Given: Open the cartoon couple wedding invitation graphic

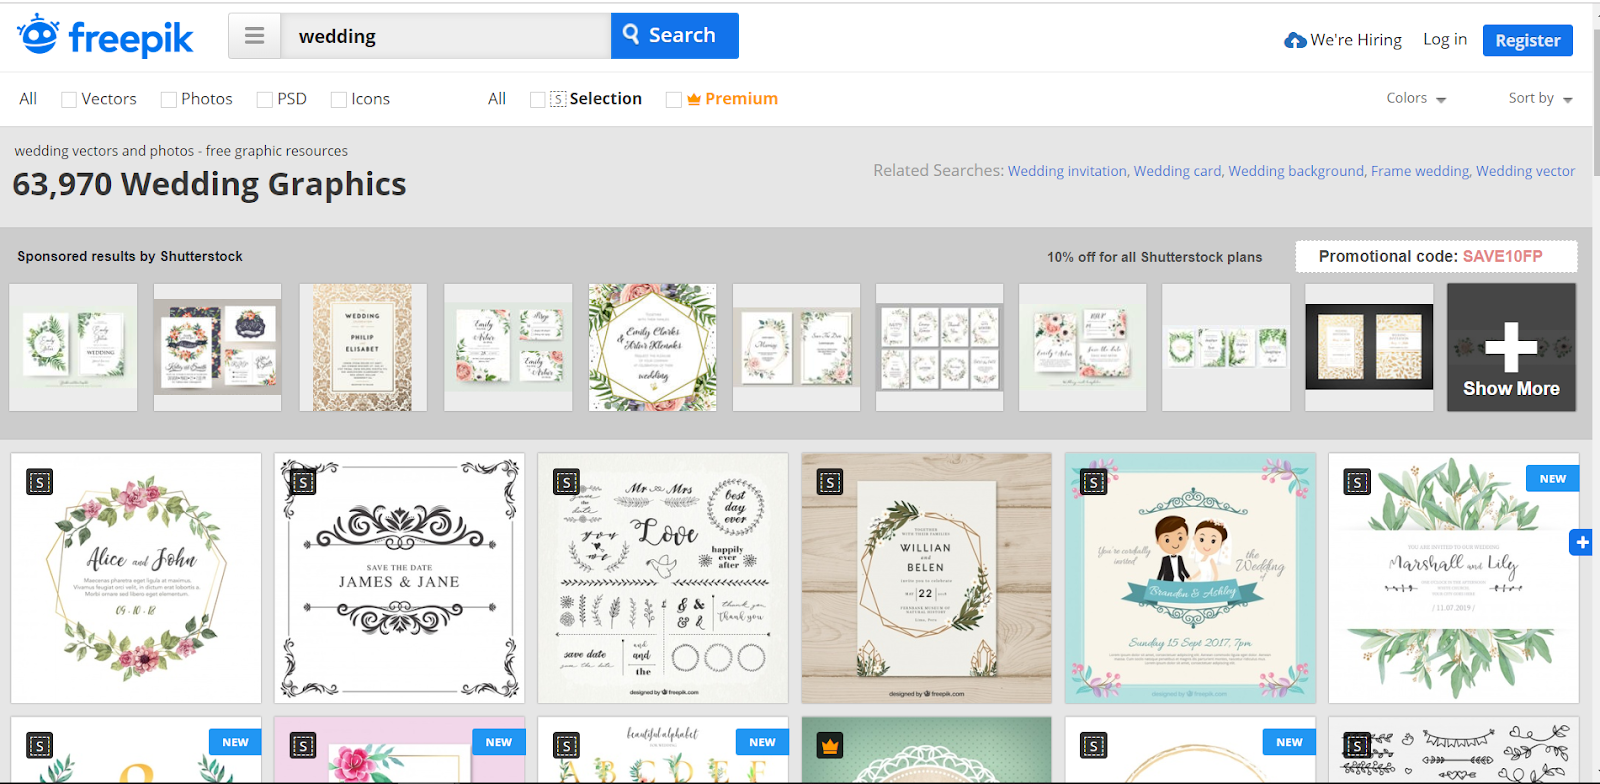Looking at the screenshot, I should (x=1190, y=578).
